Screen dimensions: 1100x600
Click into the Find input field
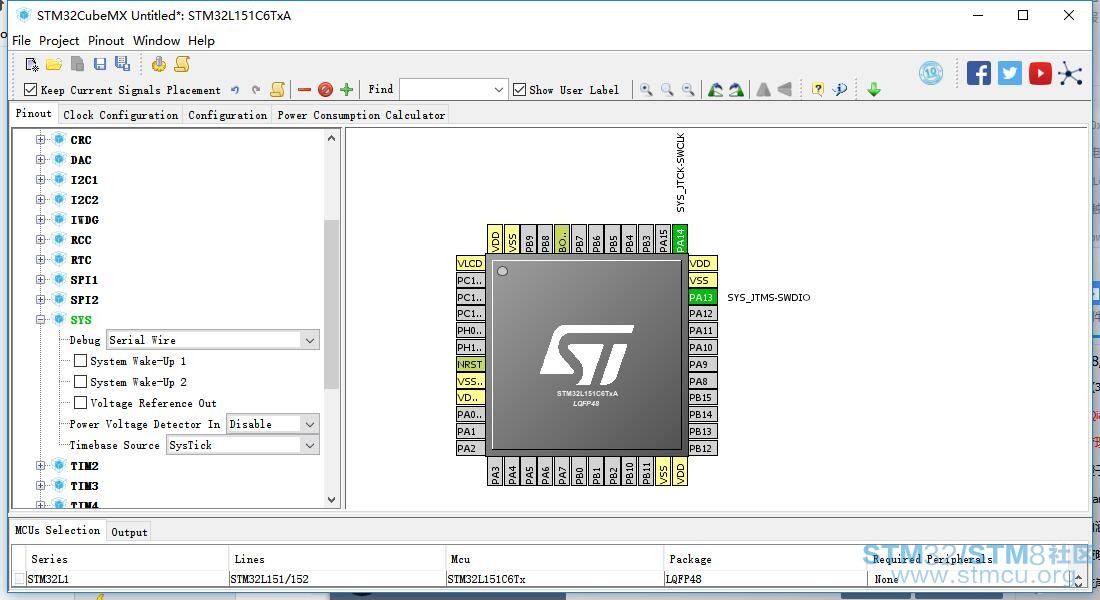pyautogui.click(x=445, y=90)
